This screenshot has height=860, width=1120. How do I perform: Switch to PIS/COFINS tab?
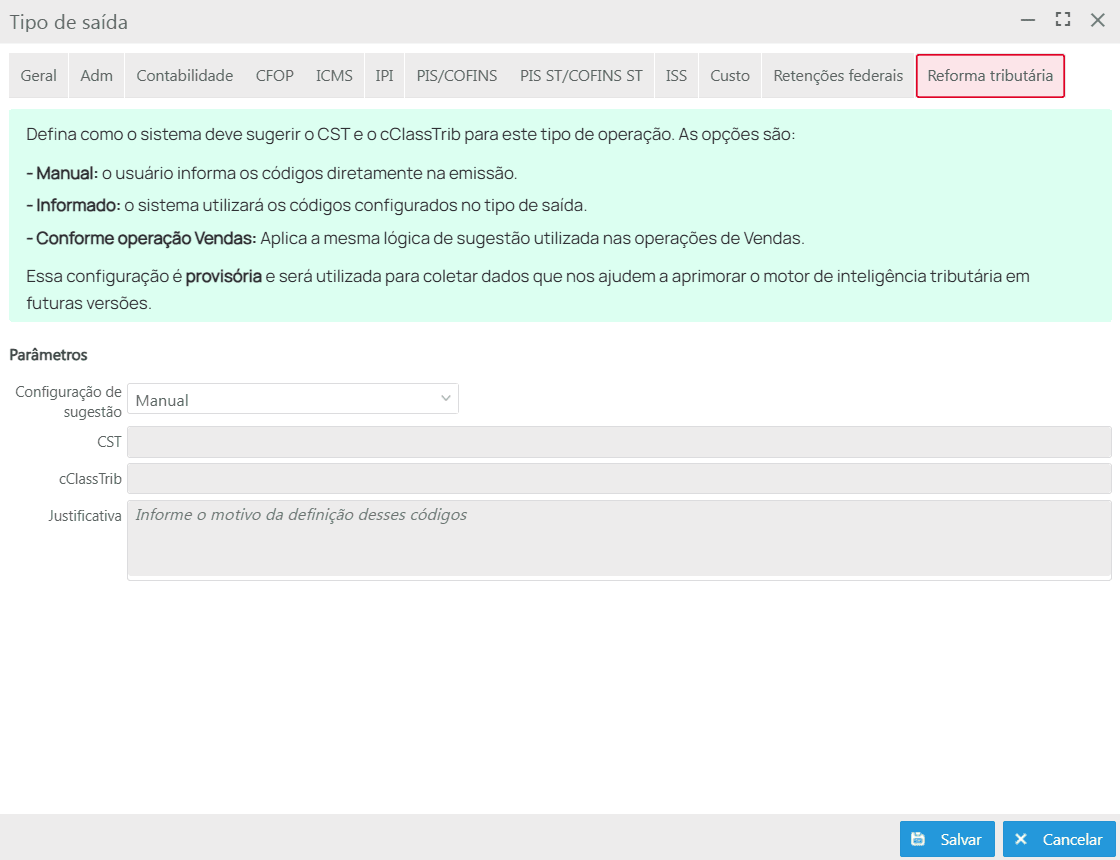point(456,76)
